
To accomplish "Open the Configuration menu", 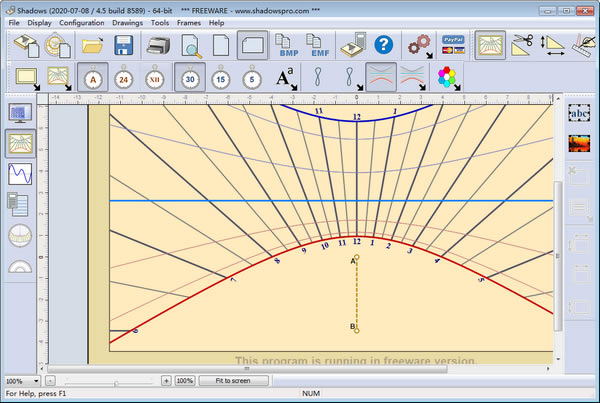I will click(81, 22).
